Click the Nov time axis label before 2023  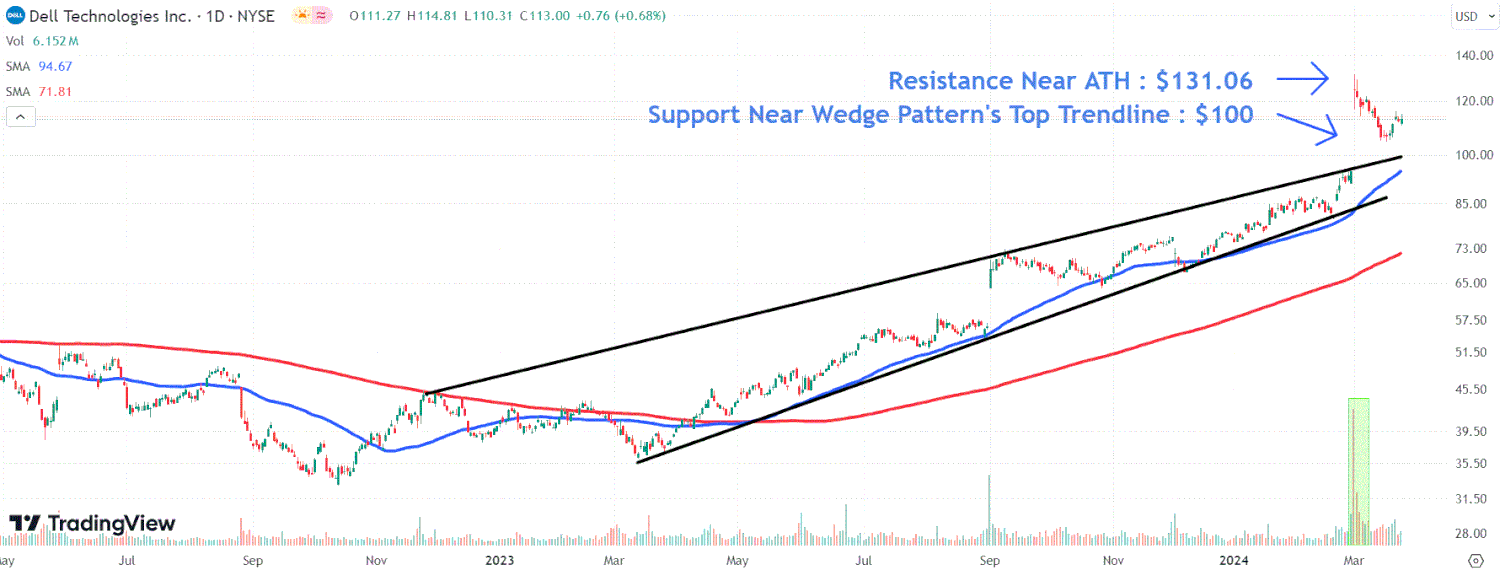click(376, 561)
